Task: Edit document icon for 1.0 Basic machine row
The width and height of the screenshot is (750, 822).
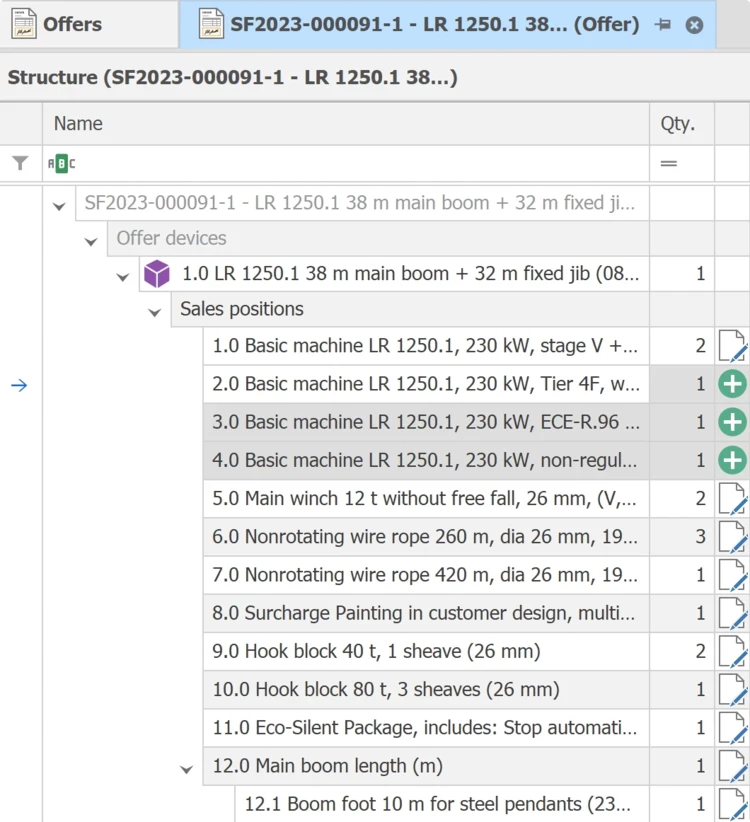Action: coord(732,347)
